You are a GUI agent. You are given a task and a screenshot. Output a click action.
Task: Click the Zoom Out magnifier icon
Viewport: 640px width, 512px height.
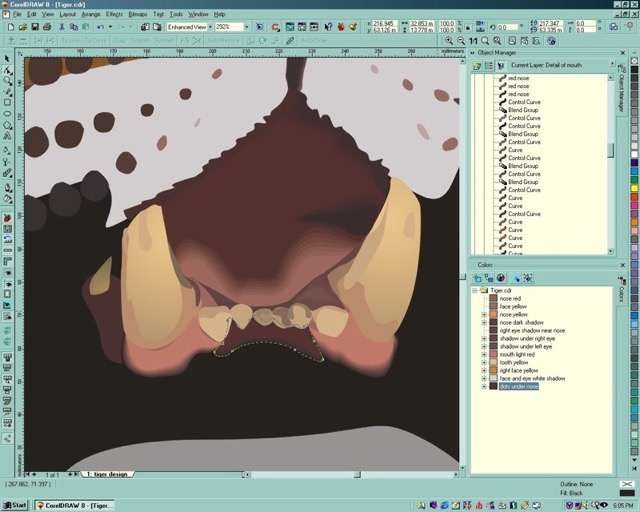coord(461,41)
